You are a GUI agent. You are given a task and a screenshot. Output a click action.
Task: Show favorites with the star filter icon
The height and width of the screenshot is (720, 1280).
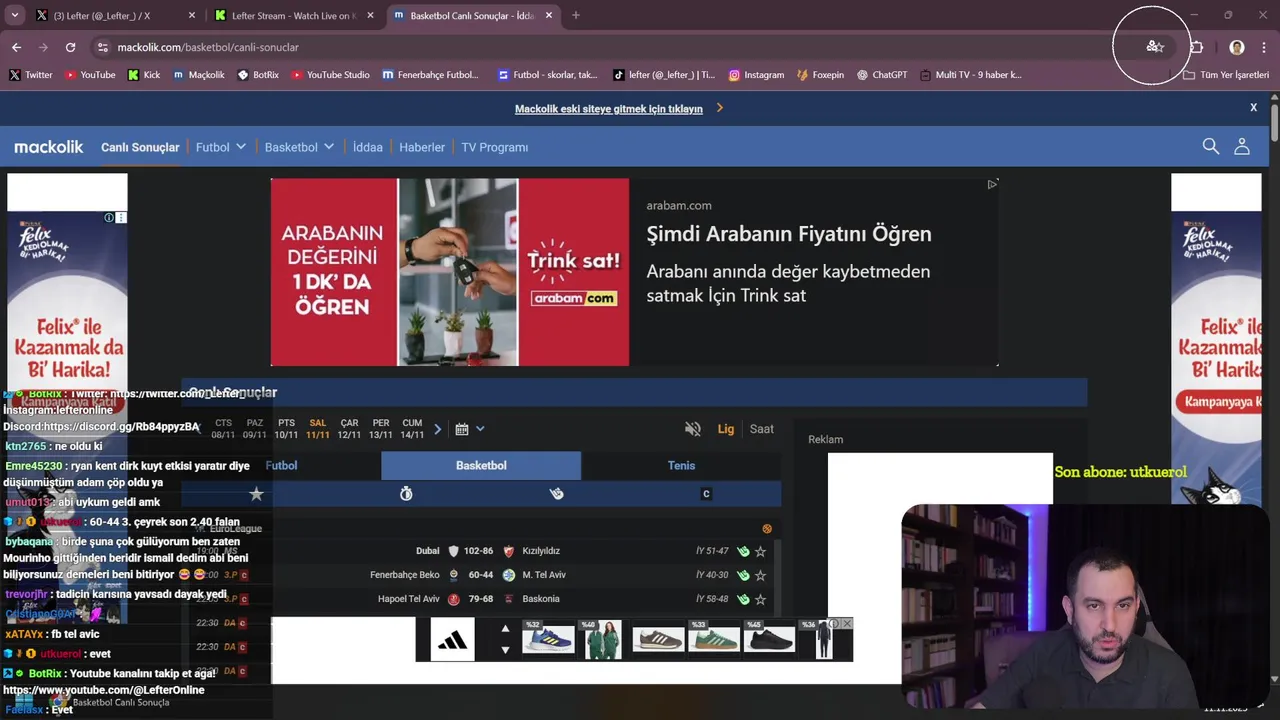click(256, 494)
